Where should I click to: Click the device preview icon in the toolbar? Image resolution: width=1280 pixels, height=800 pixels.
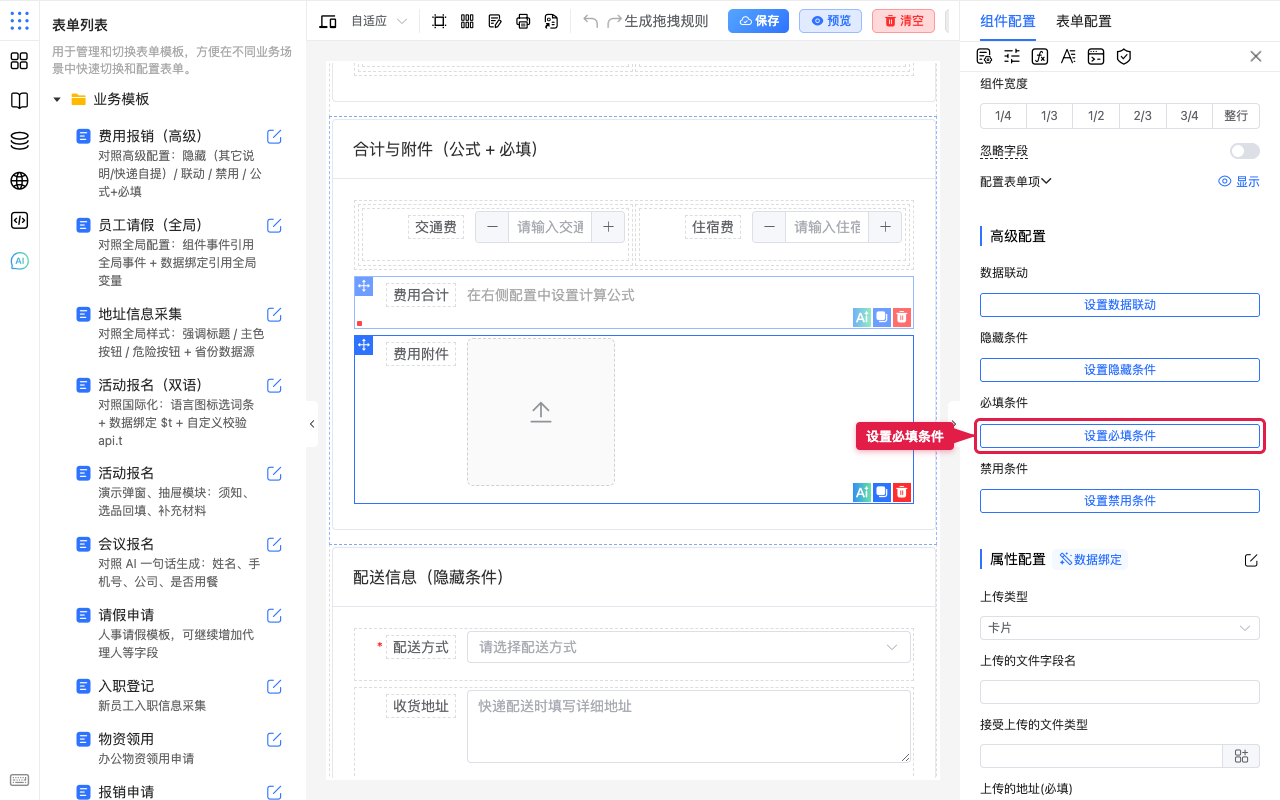coord(328,21)
